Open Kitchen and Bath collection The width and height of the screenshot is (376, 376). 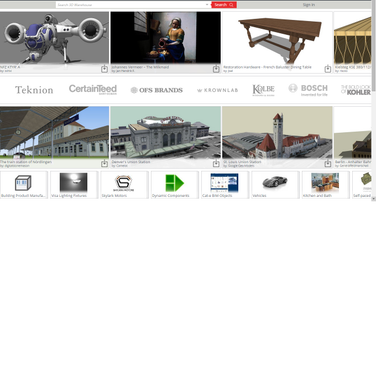click(x=326, y=185)
